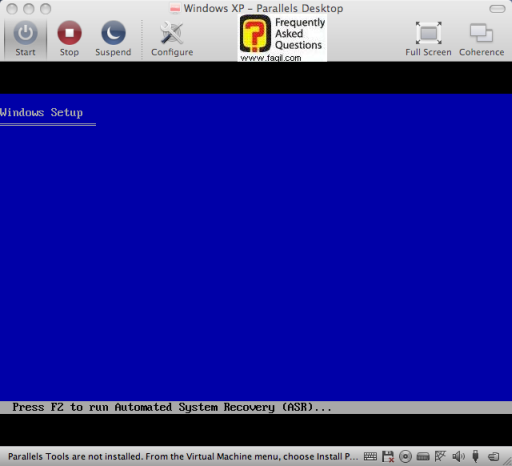Click the Windows Setup heading text

(x=41, y=113)
